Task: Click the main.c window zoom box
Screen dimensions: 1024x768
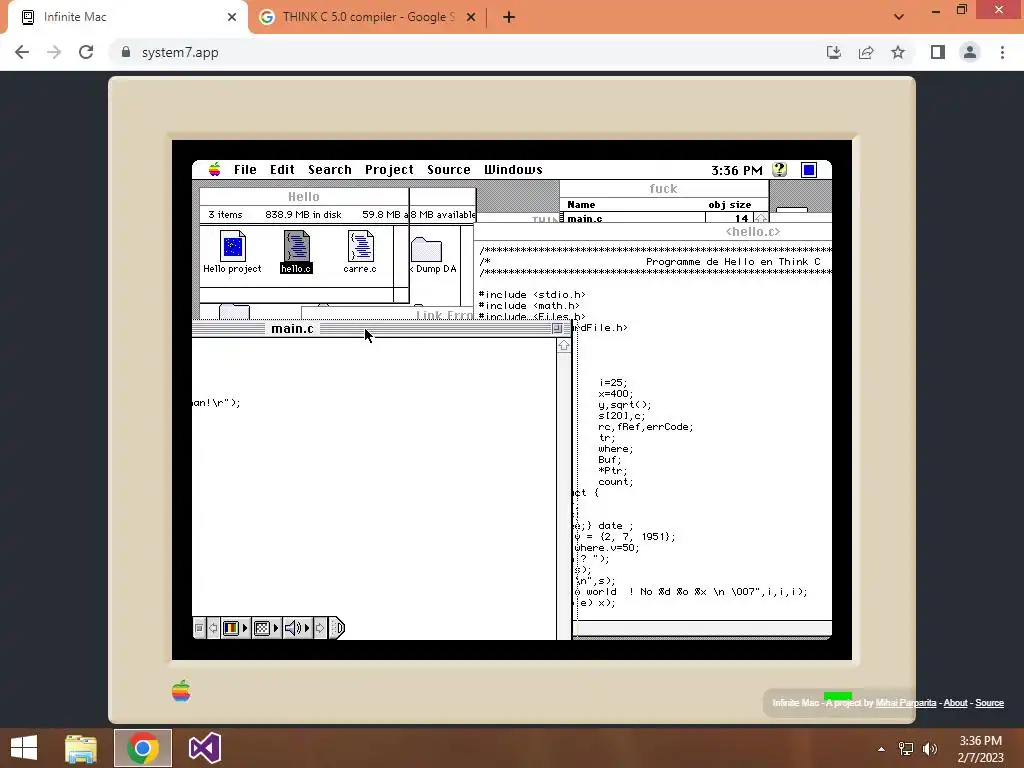Action: click(x=557, y=328)
